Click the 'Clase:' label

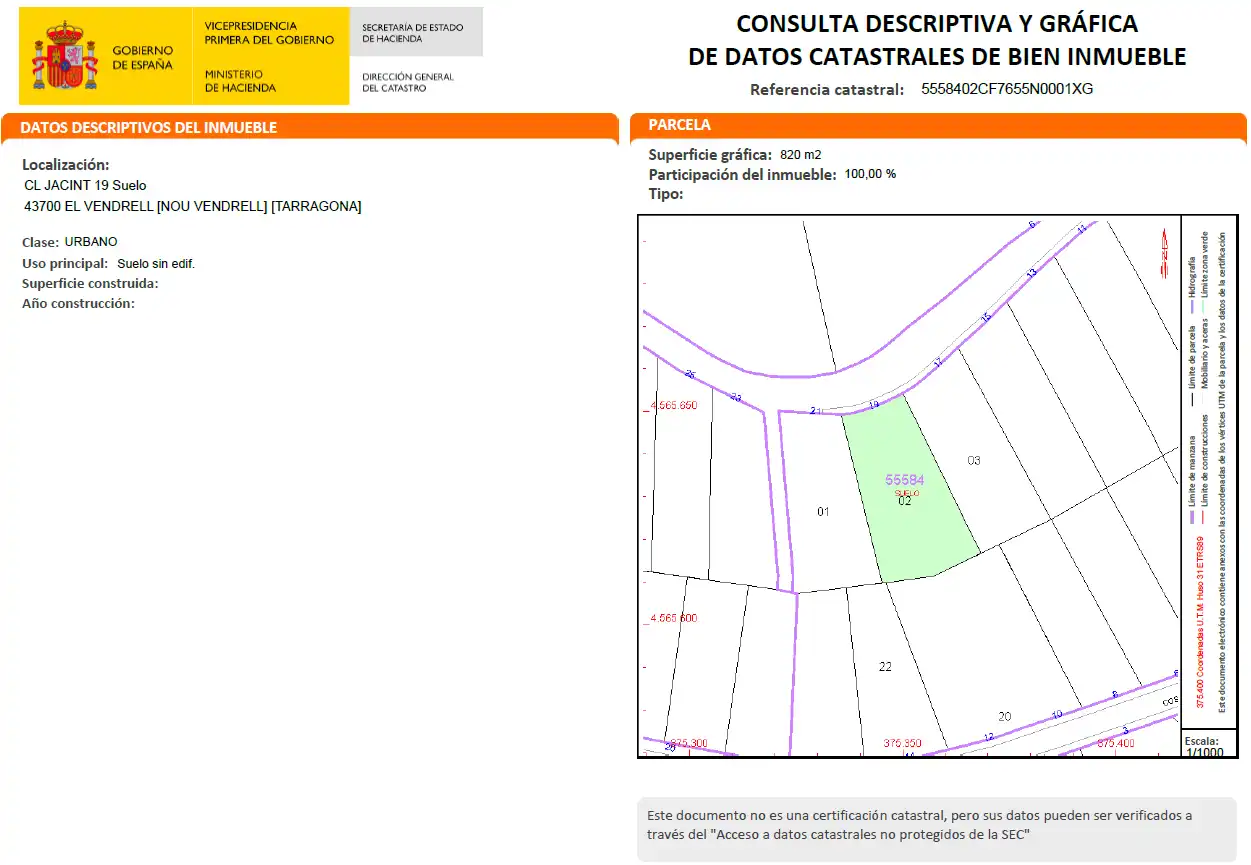click(40, 242)
